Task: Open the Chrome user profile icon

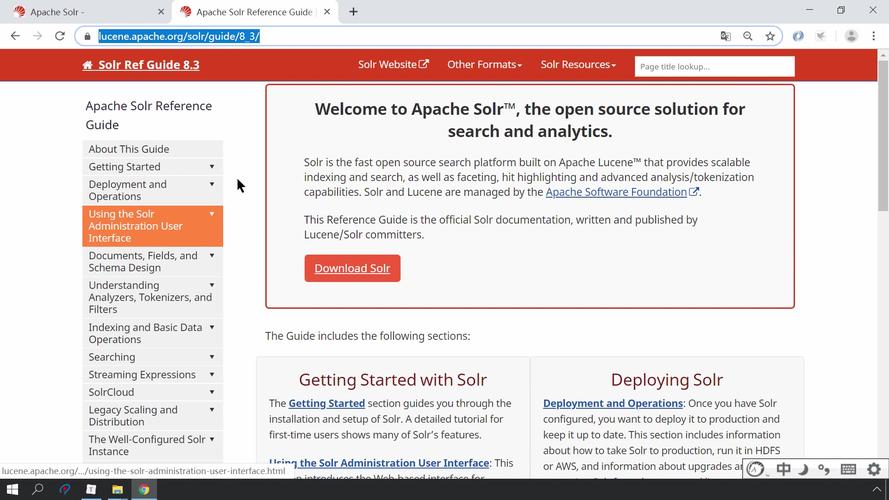Action: pos(851,36)
